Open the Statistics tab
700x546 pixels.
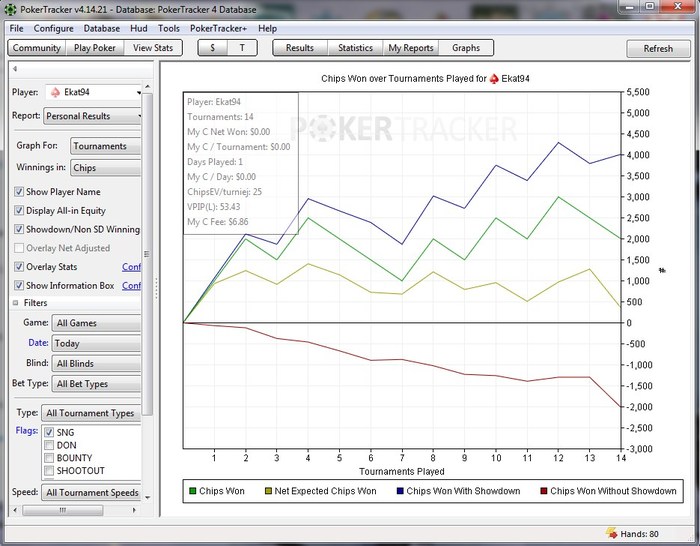pyautogui.click(x=355, y=48)
